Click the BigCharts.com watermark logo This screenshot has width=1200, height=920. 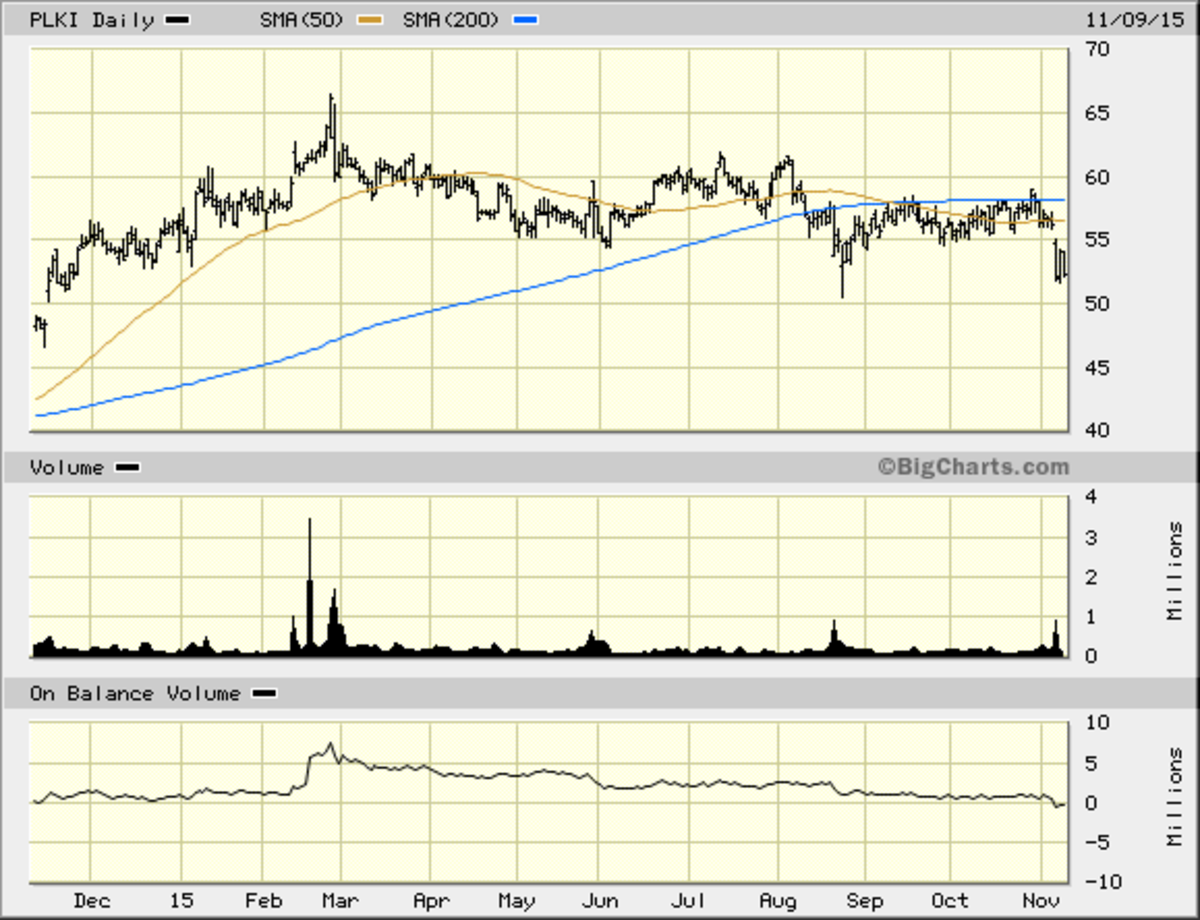[x=972, y=466]
